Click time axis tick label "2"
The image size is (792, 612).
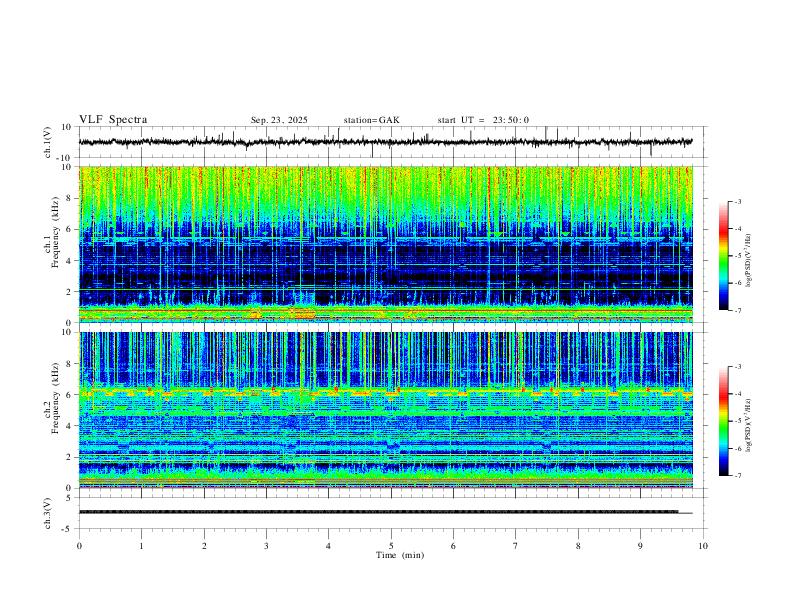tap(204, 546)
